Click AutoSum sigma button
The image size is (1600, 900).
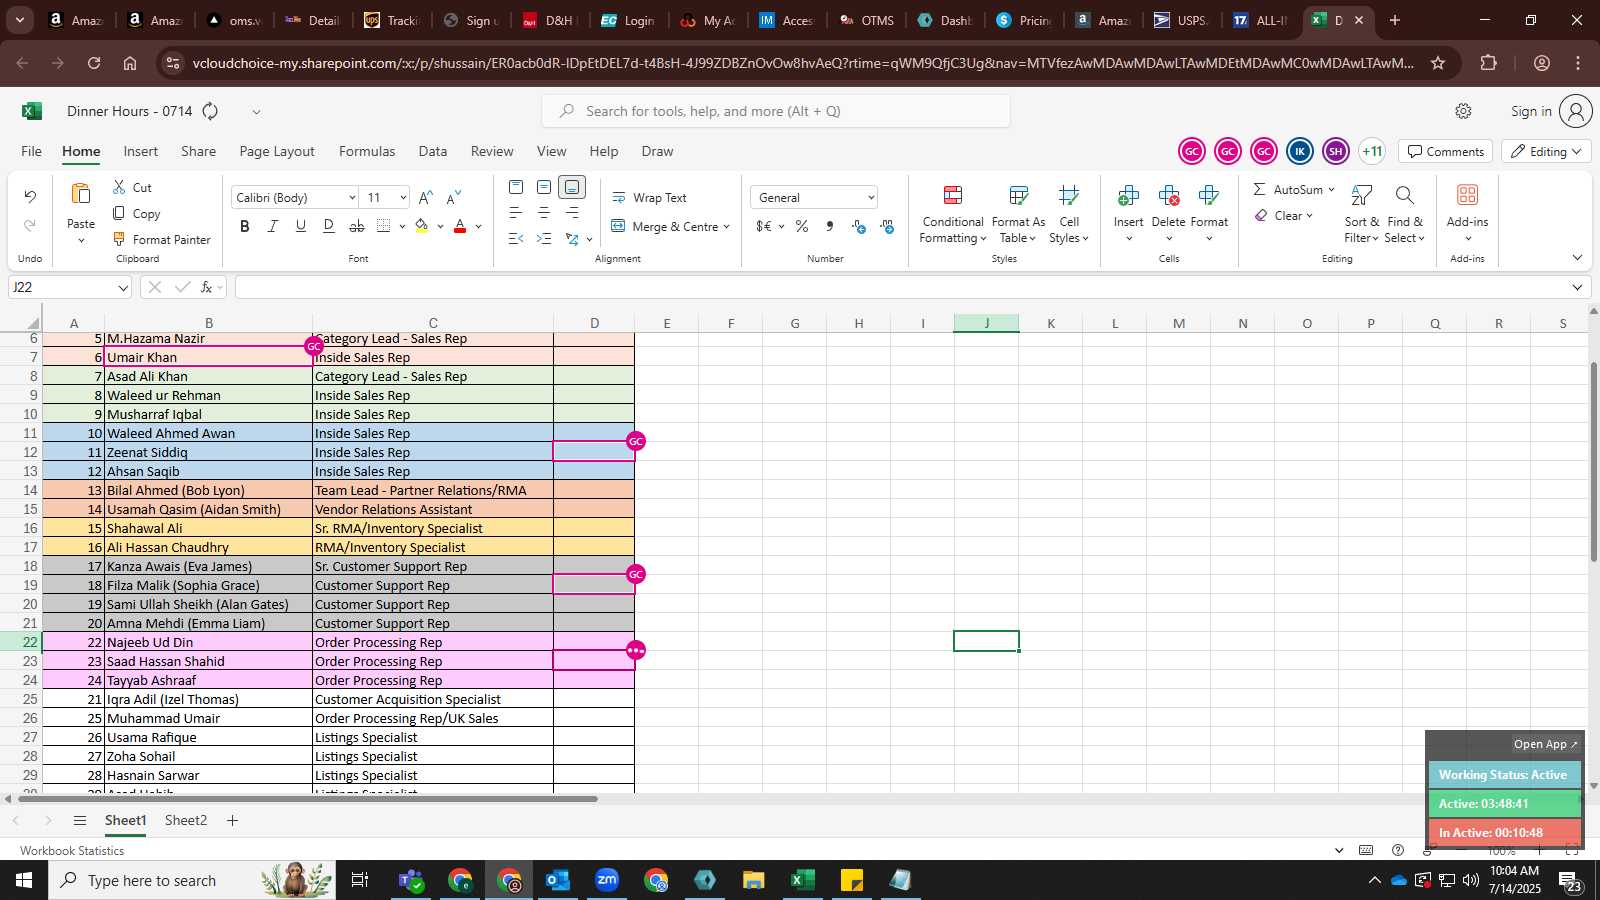click(x=1293, y=189)
